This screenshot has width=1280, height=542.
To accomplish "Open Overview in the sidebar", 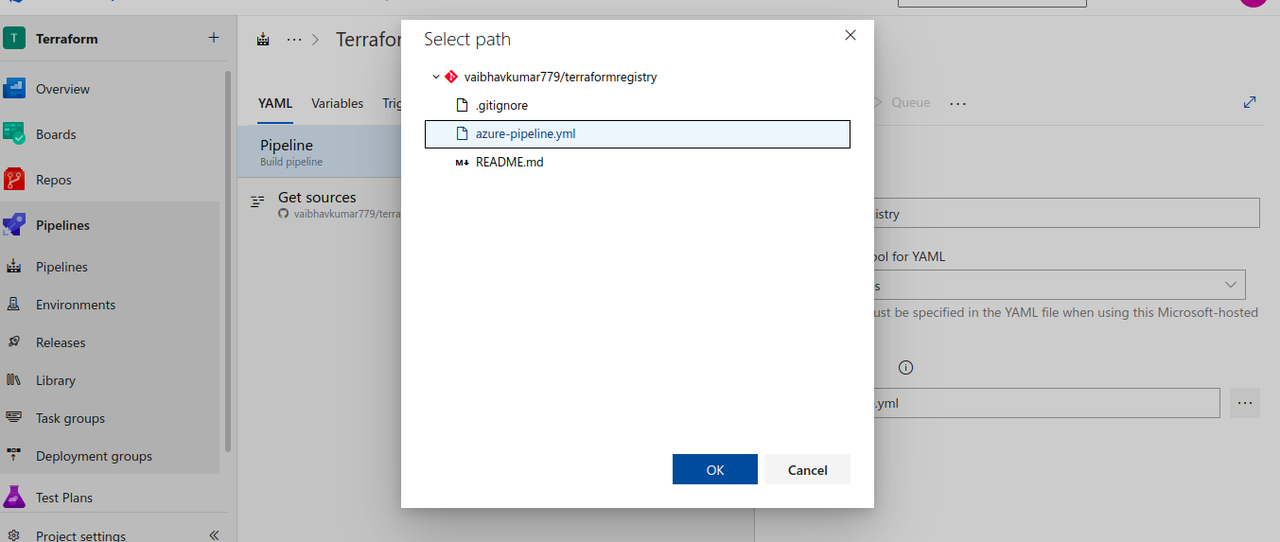I will (x=63, y=89).
